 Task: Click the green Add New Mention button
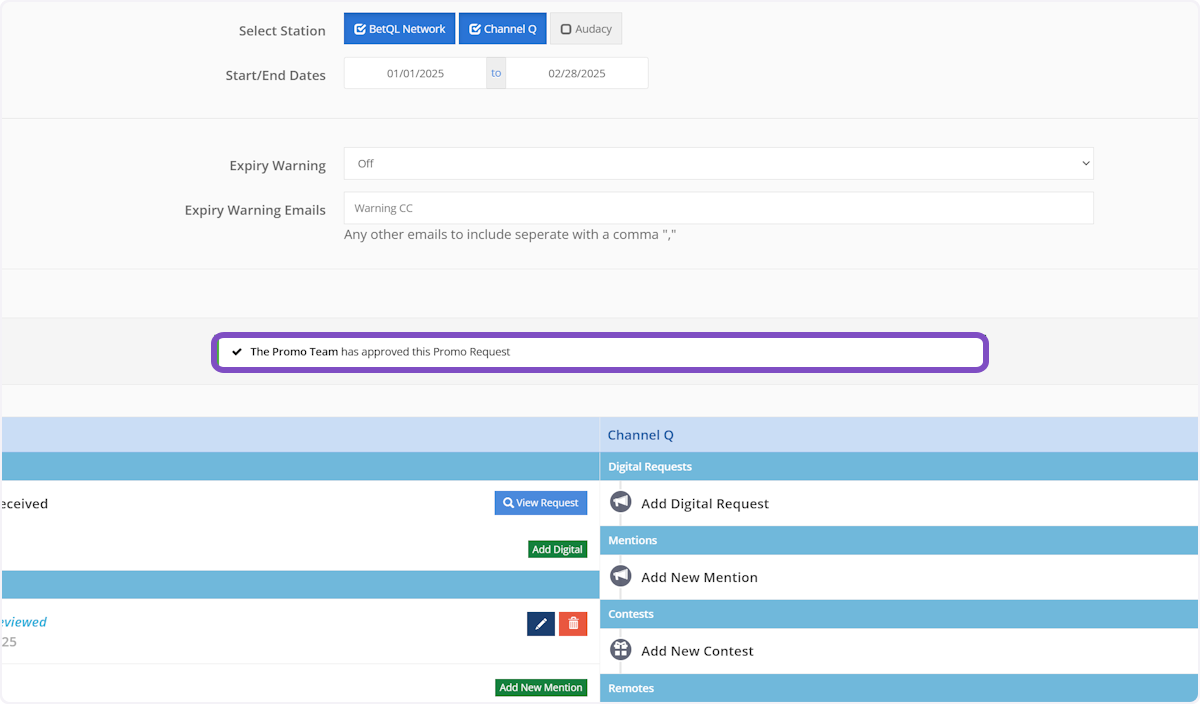[x=541, y=688]
